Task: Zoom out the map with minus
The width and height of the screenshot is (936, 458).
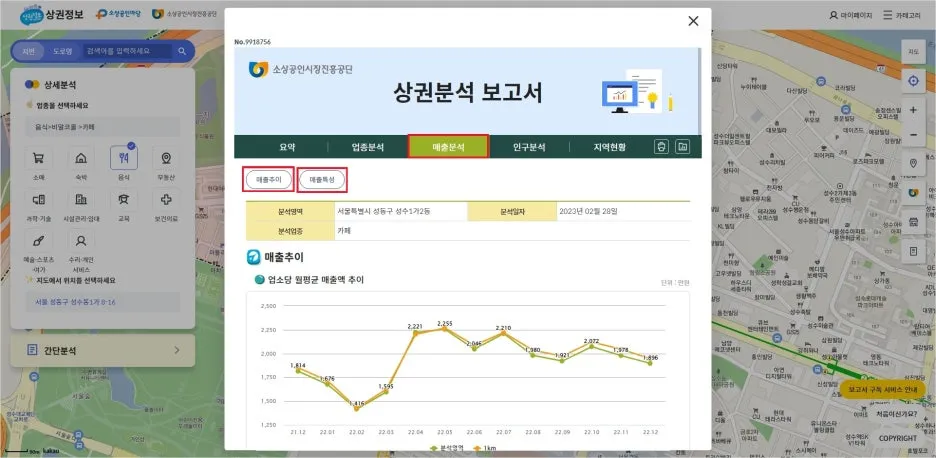Action: tap(913, 135)
